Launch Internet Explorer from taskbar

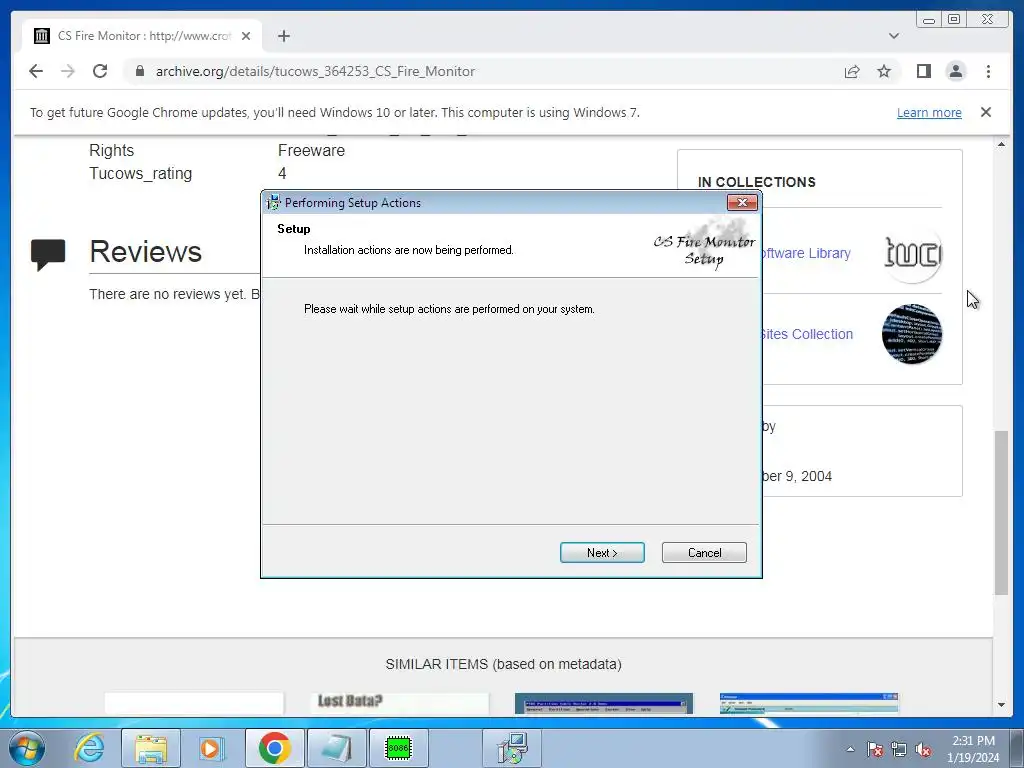(89, 748)
